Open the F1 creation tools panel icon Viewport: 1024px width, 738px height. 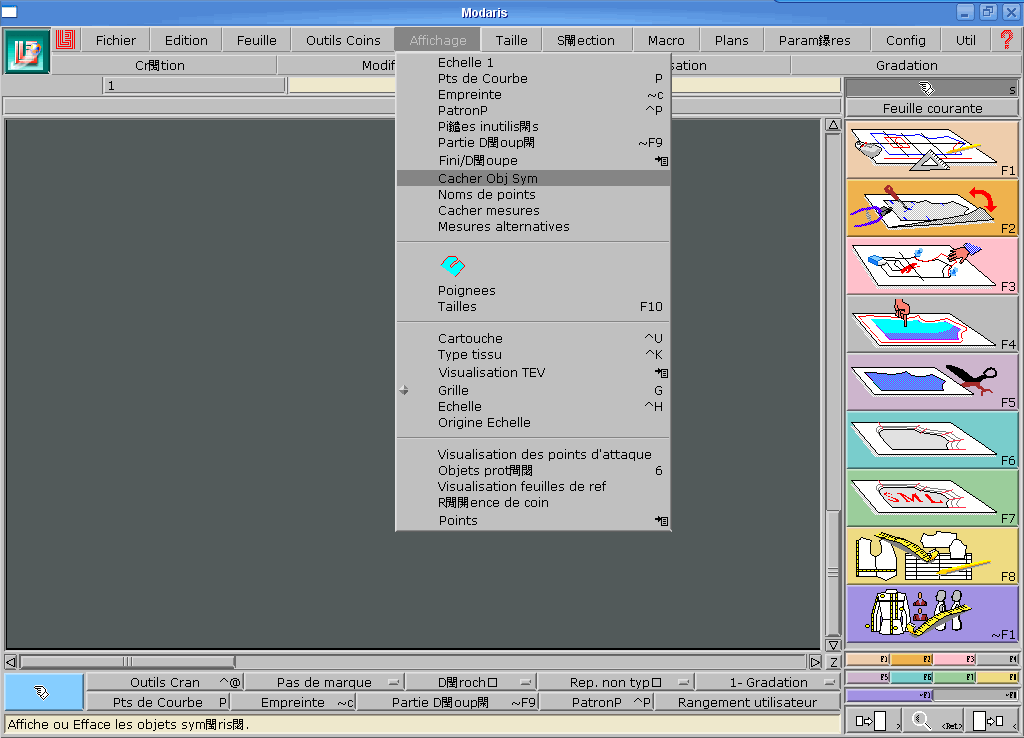(932, 150)
